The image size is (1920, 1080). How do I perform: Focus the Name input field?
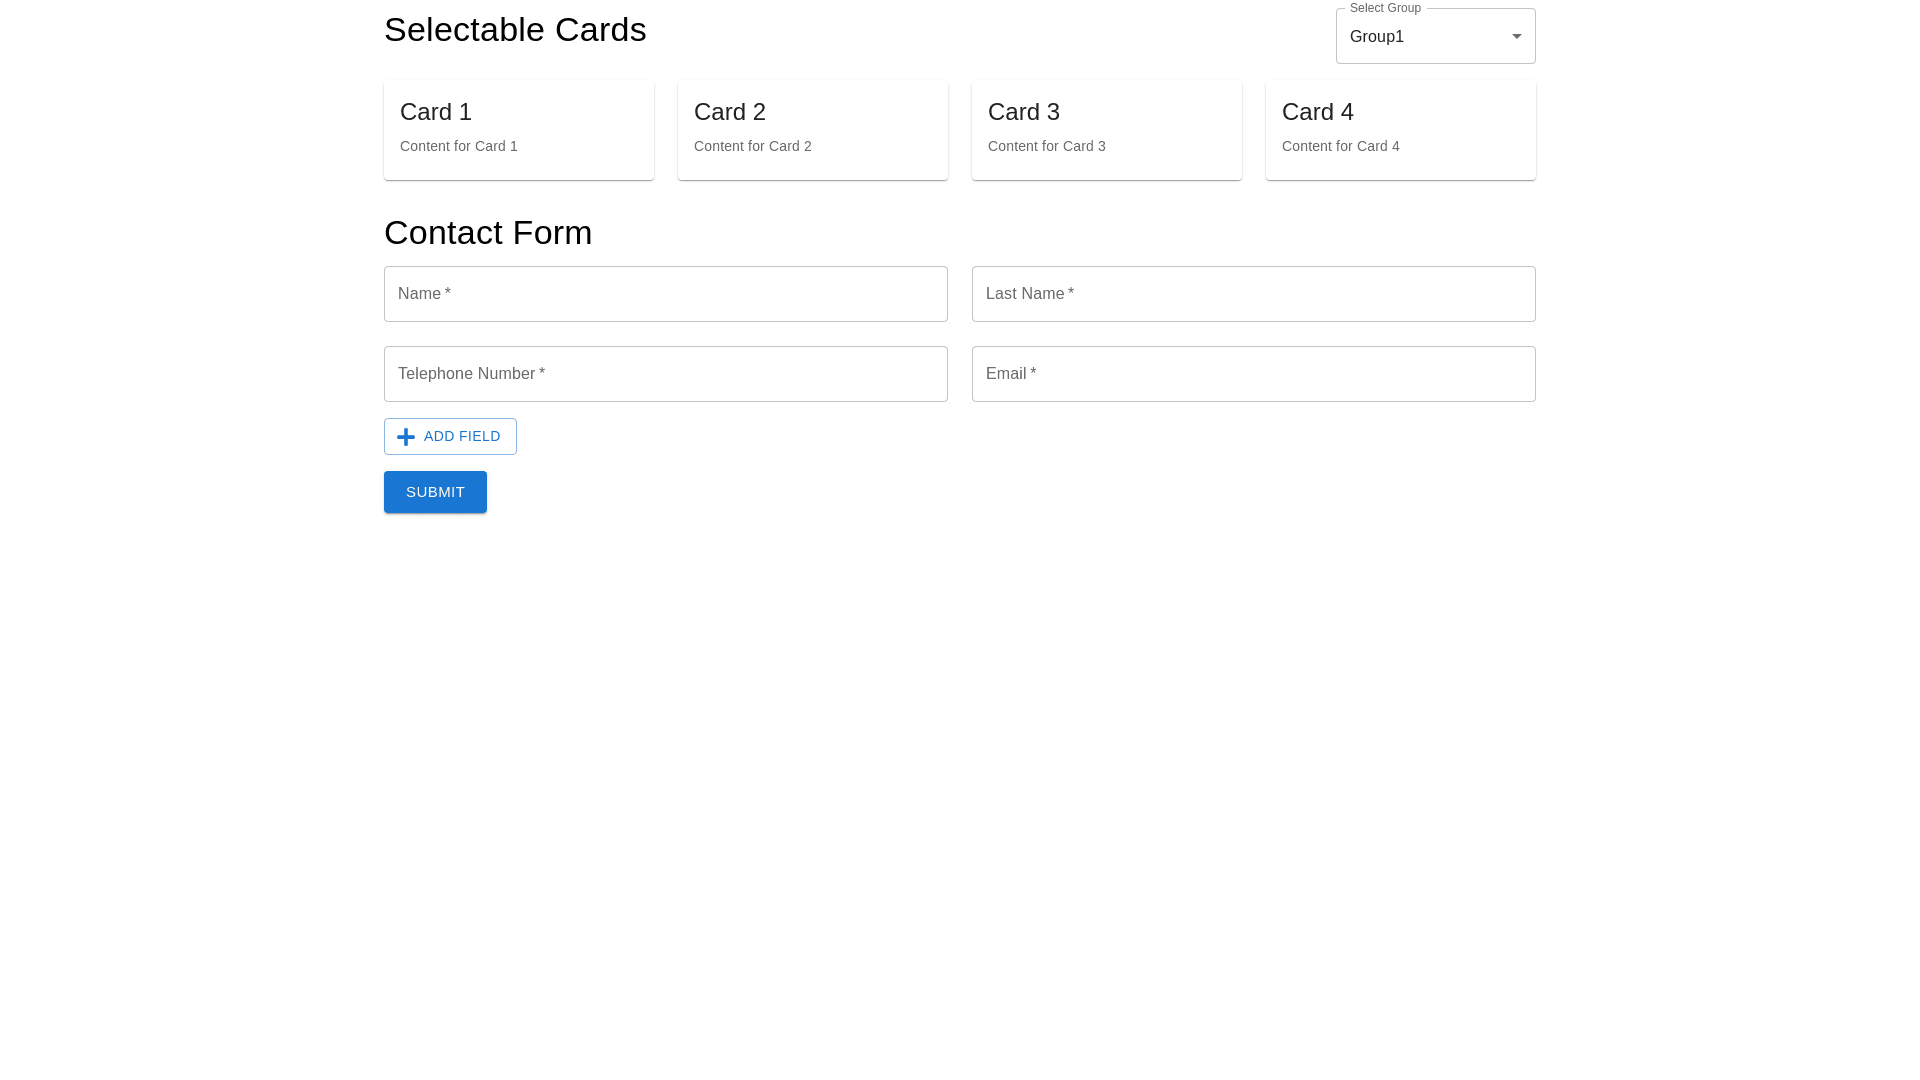click(x=665, y=294)
